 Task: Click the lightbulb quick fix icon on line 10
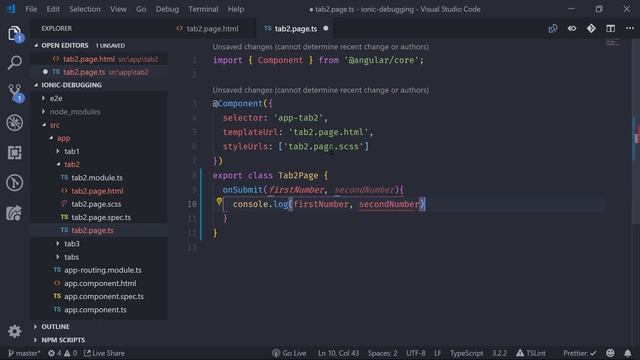219,201
